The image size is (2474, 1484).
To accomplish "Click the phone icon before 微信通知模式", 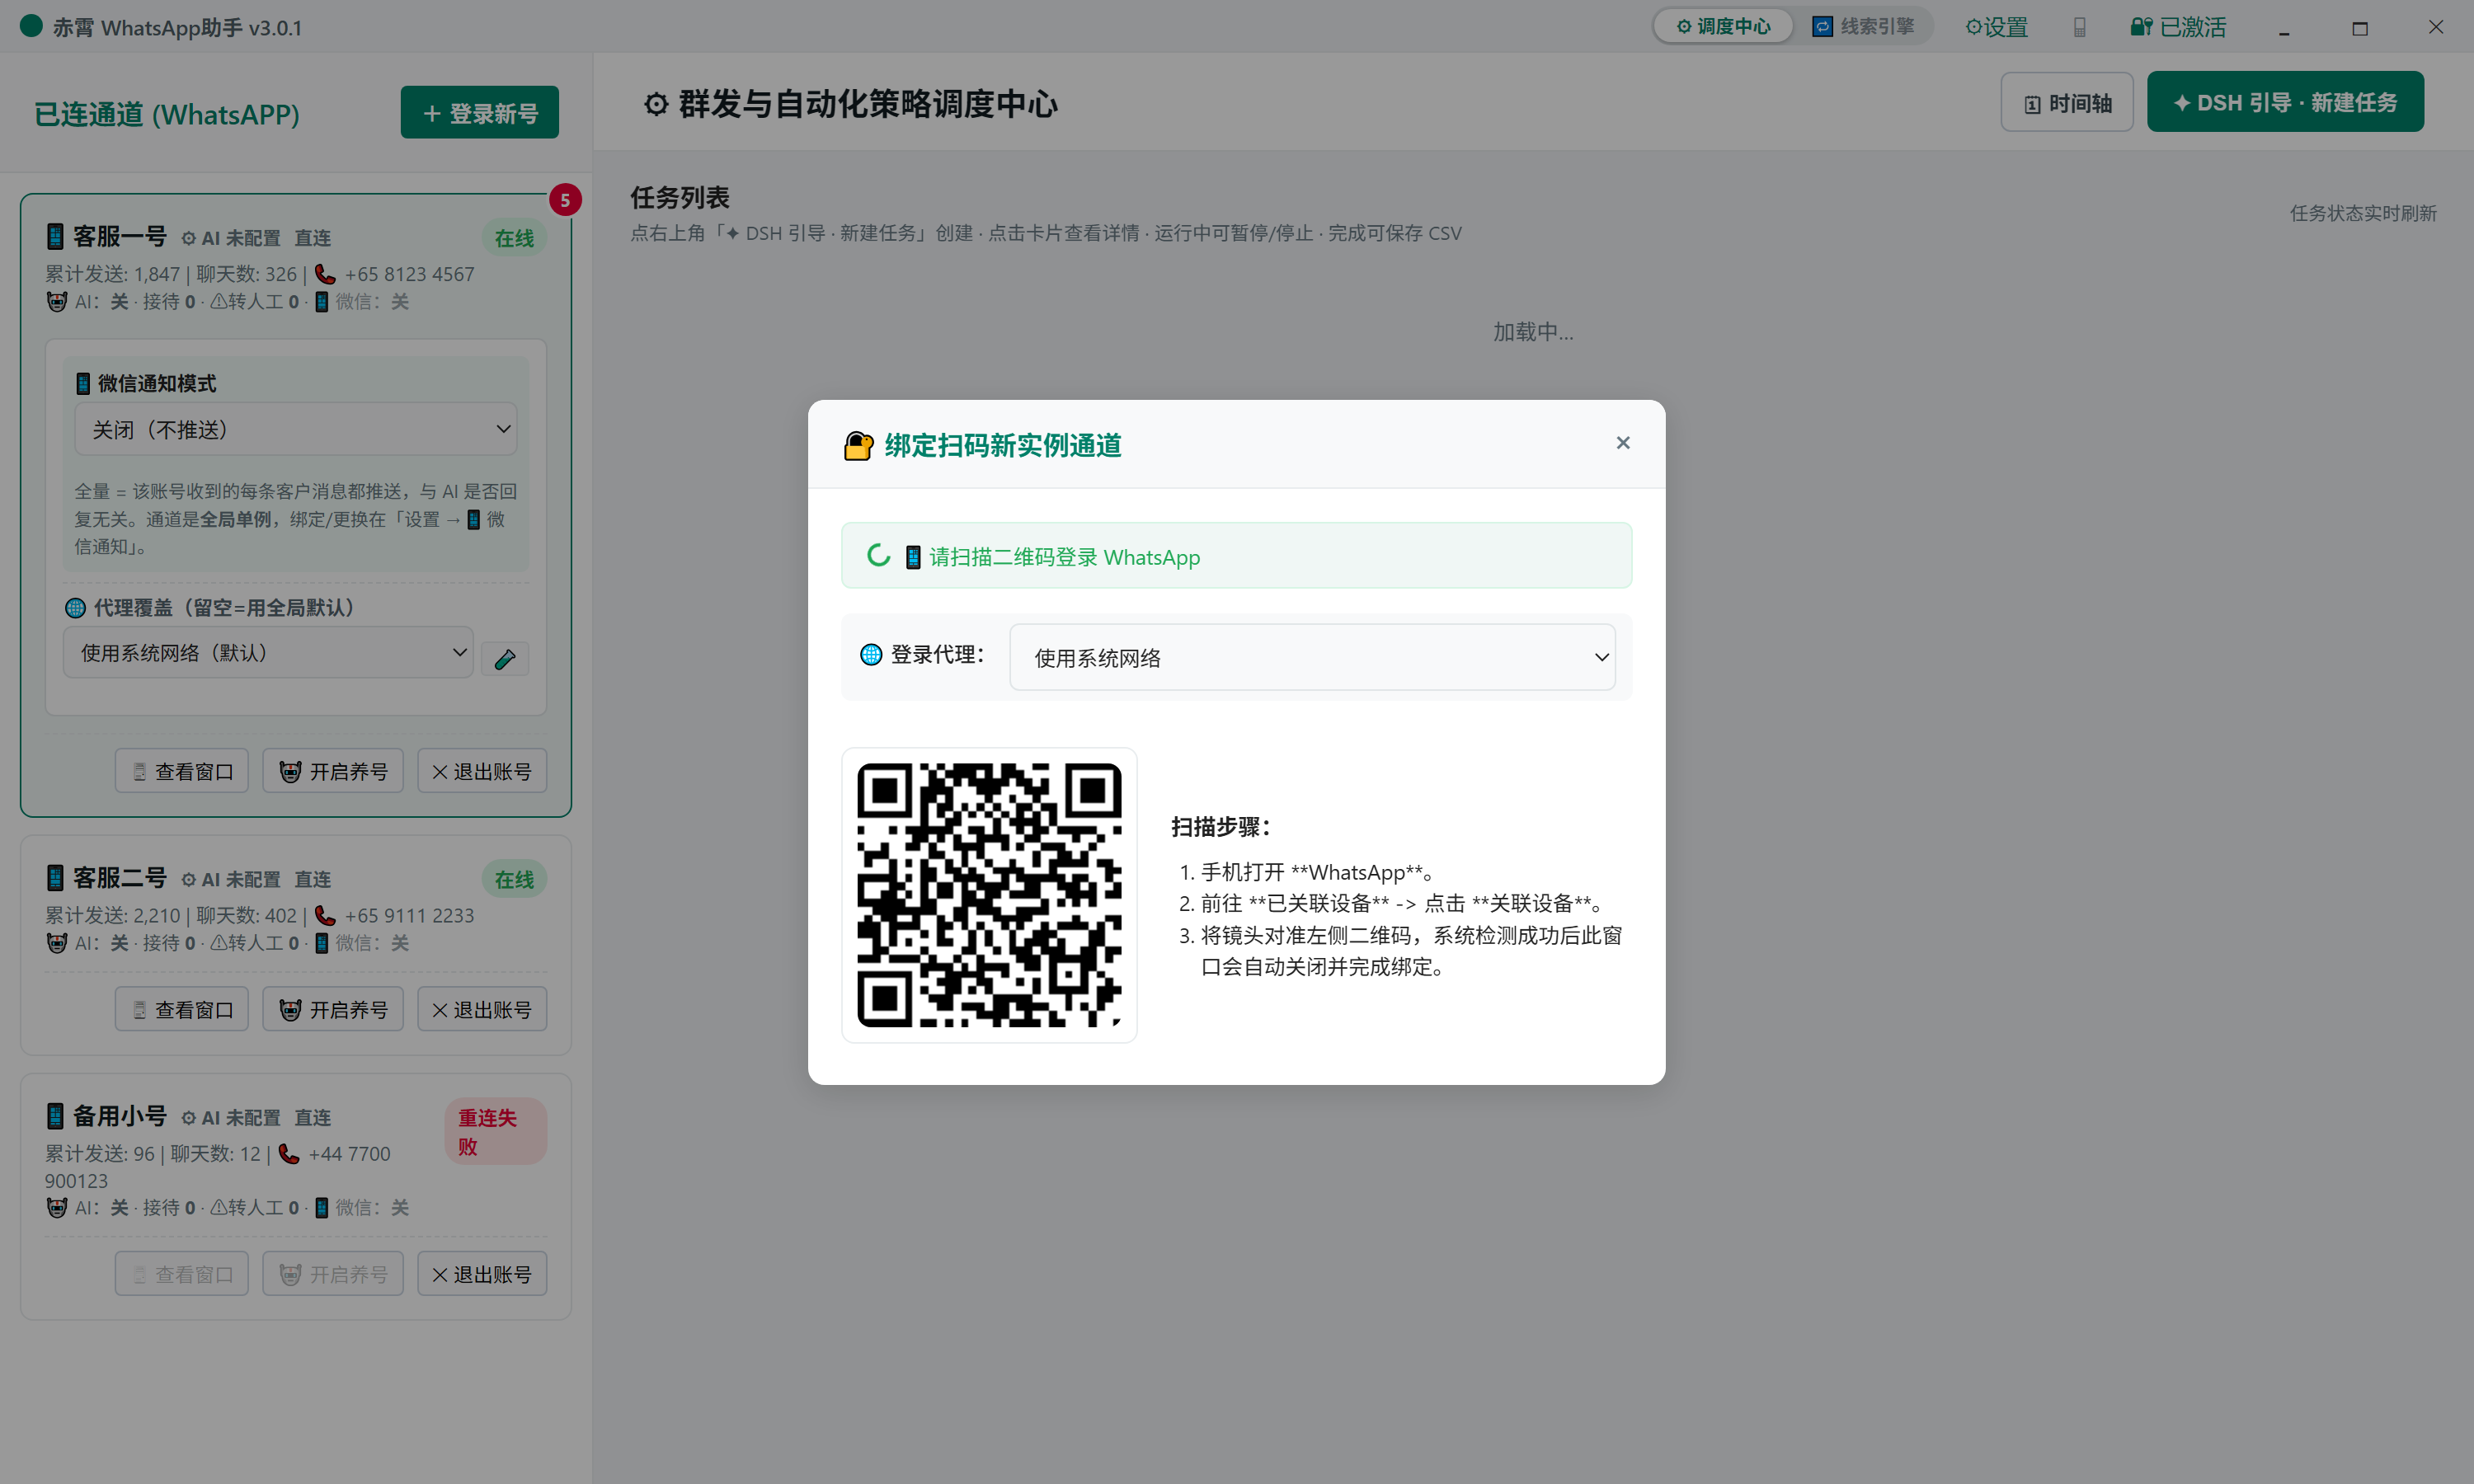I will (83, 383).
